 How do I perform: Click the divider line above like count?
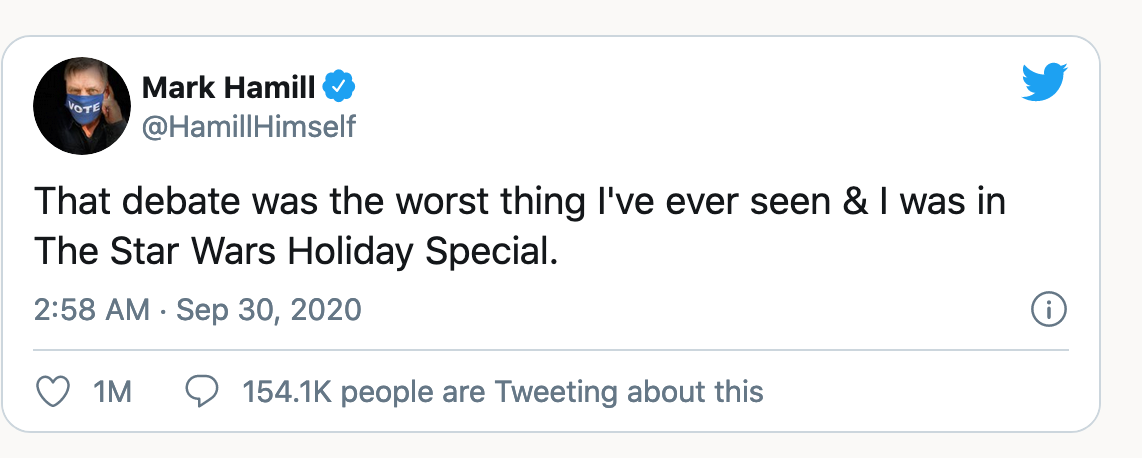551,350
